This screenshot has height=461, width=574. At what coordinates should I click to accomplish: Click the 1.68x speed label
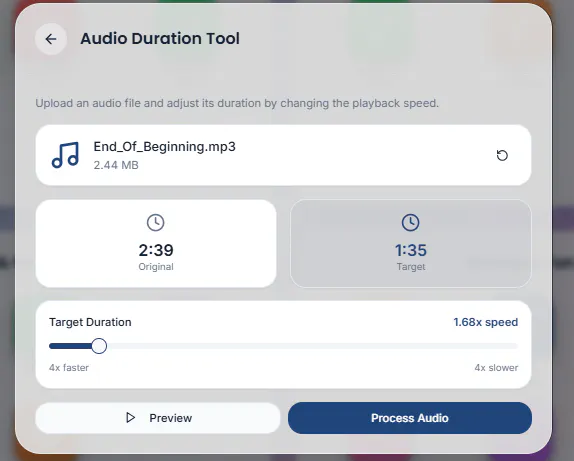pos(485,322)
